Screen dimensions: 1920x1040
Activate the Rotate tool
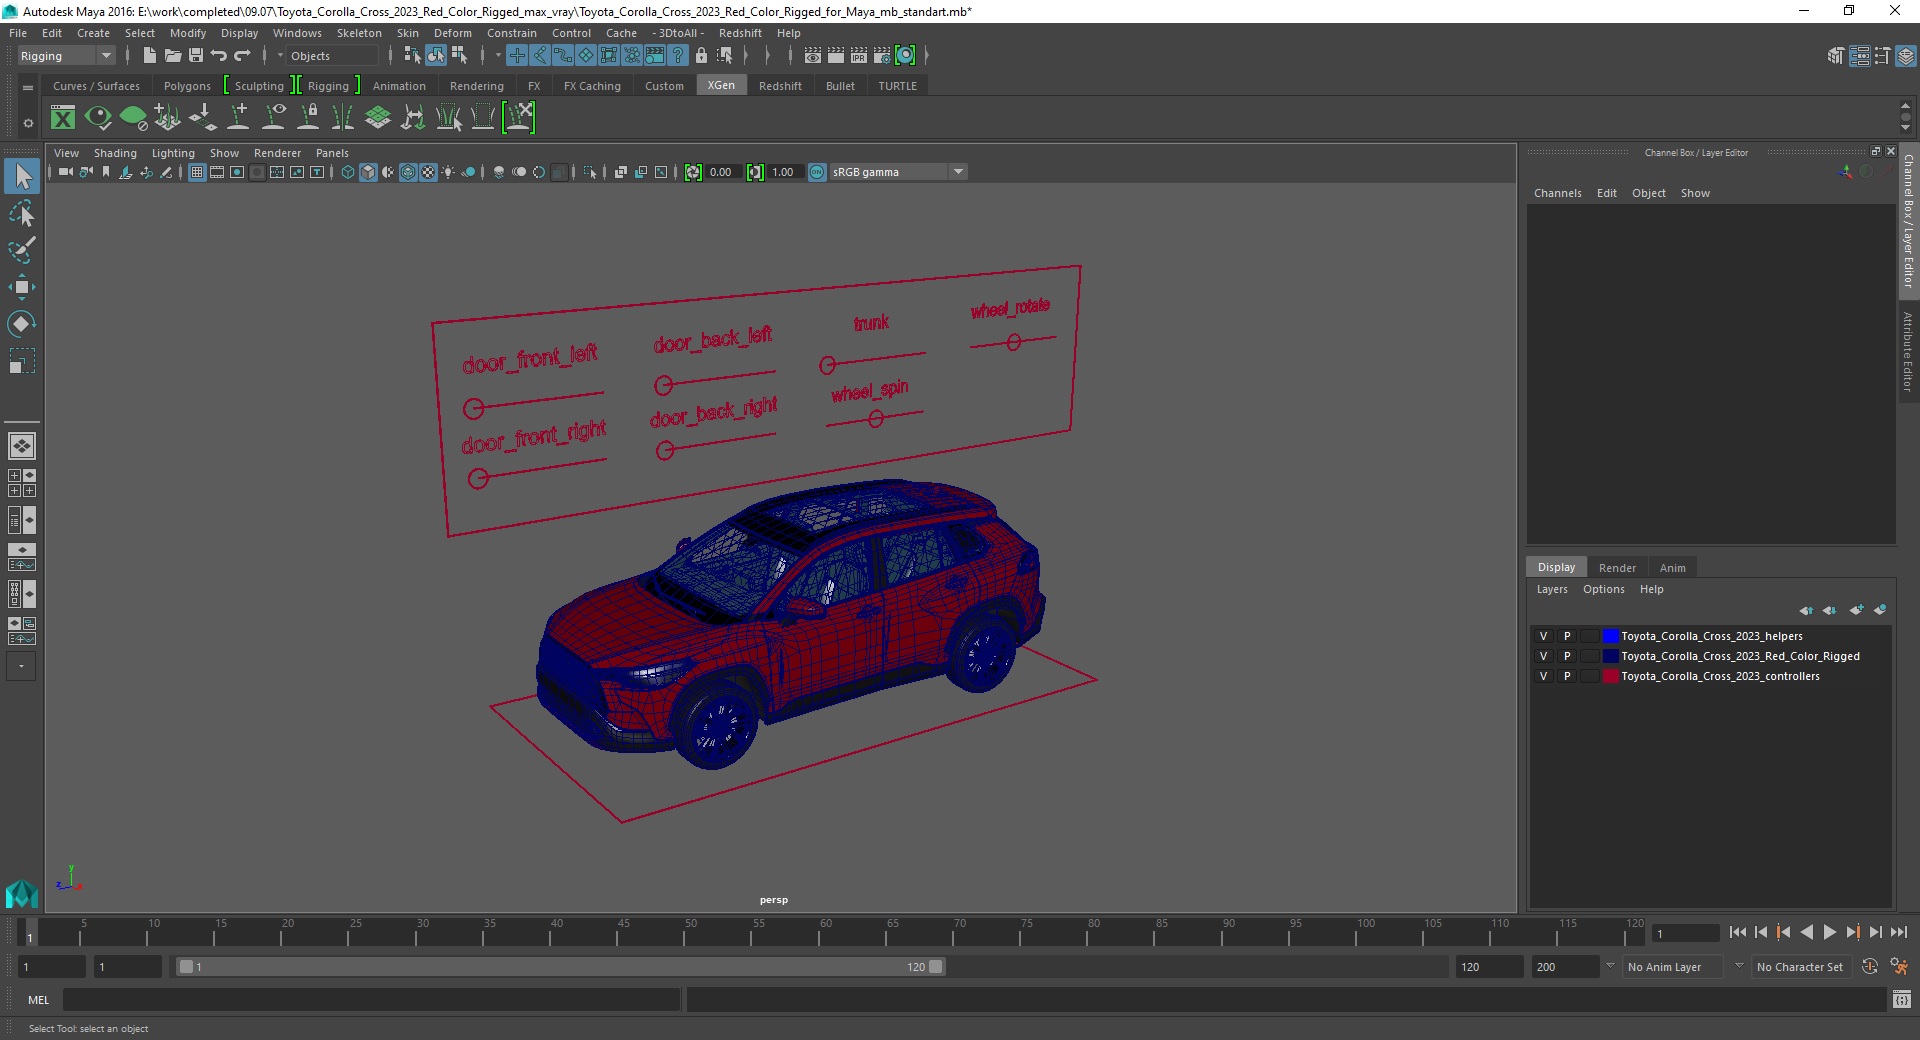(22, 323)
